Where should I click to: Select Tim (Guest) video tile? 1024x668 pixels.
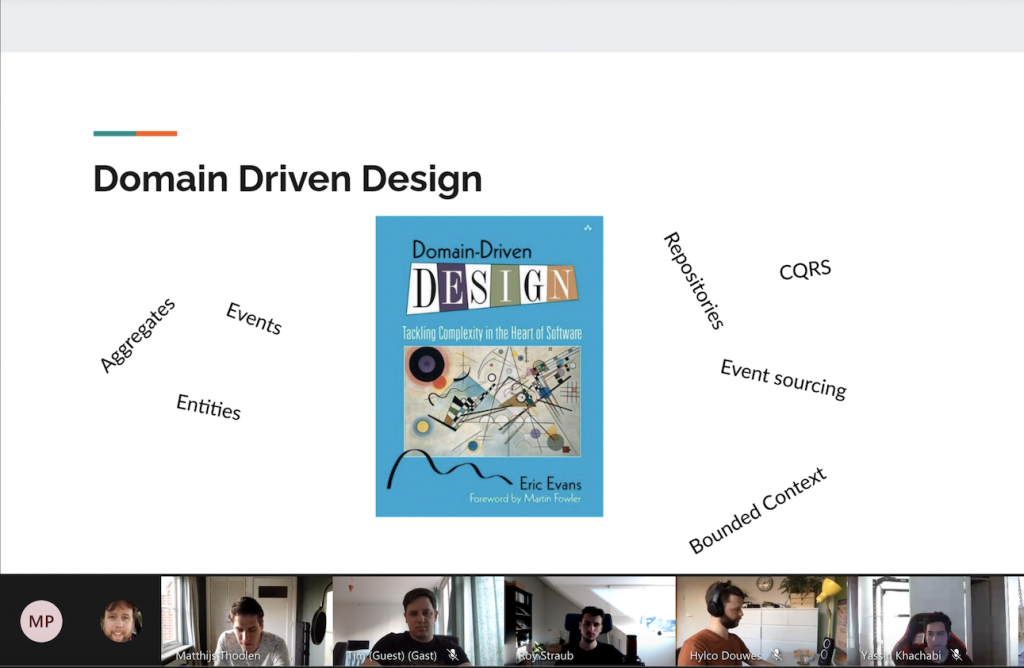(418, 620)
